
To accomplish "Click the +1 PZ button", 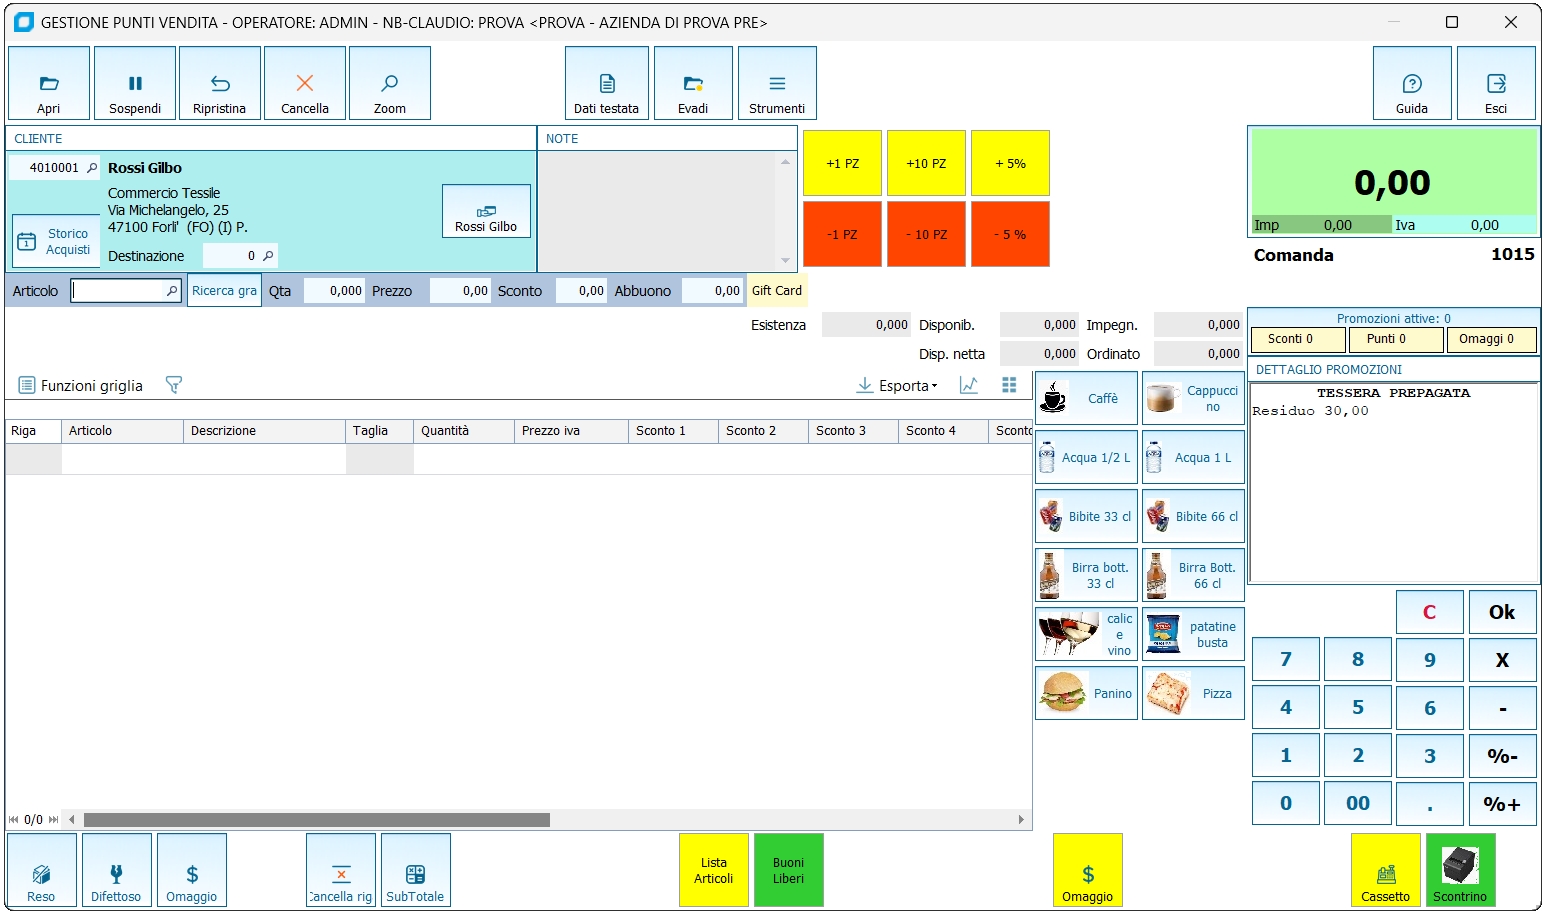I will pos(842,163).
